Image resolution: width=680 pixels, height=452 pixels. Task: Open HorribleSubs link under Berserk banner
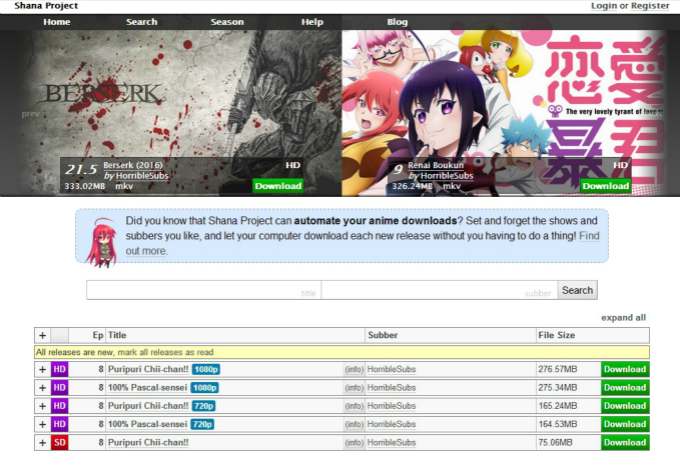click(142, 176)
